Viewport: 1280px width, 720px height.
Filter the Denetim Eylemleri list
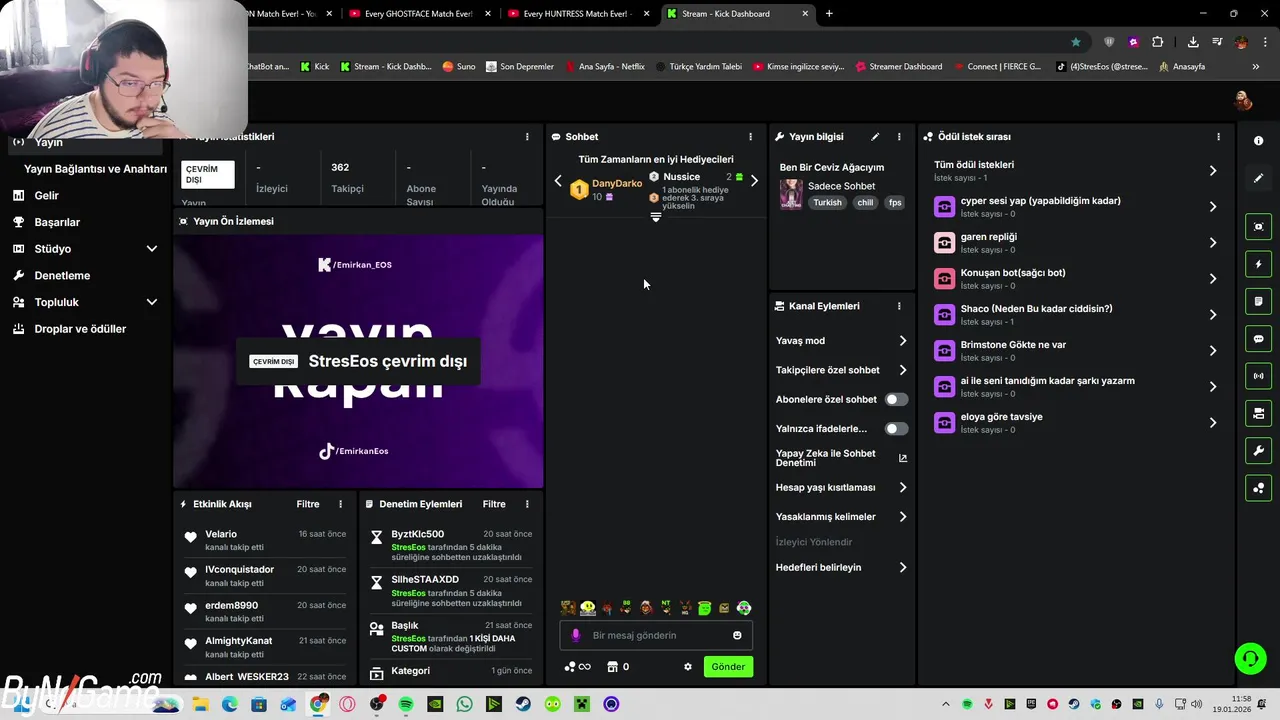(x=494, y=504)
